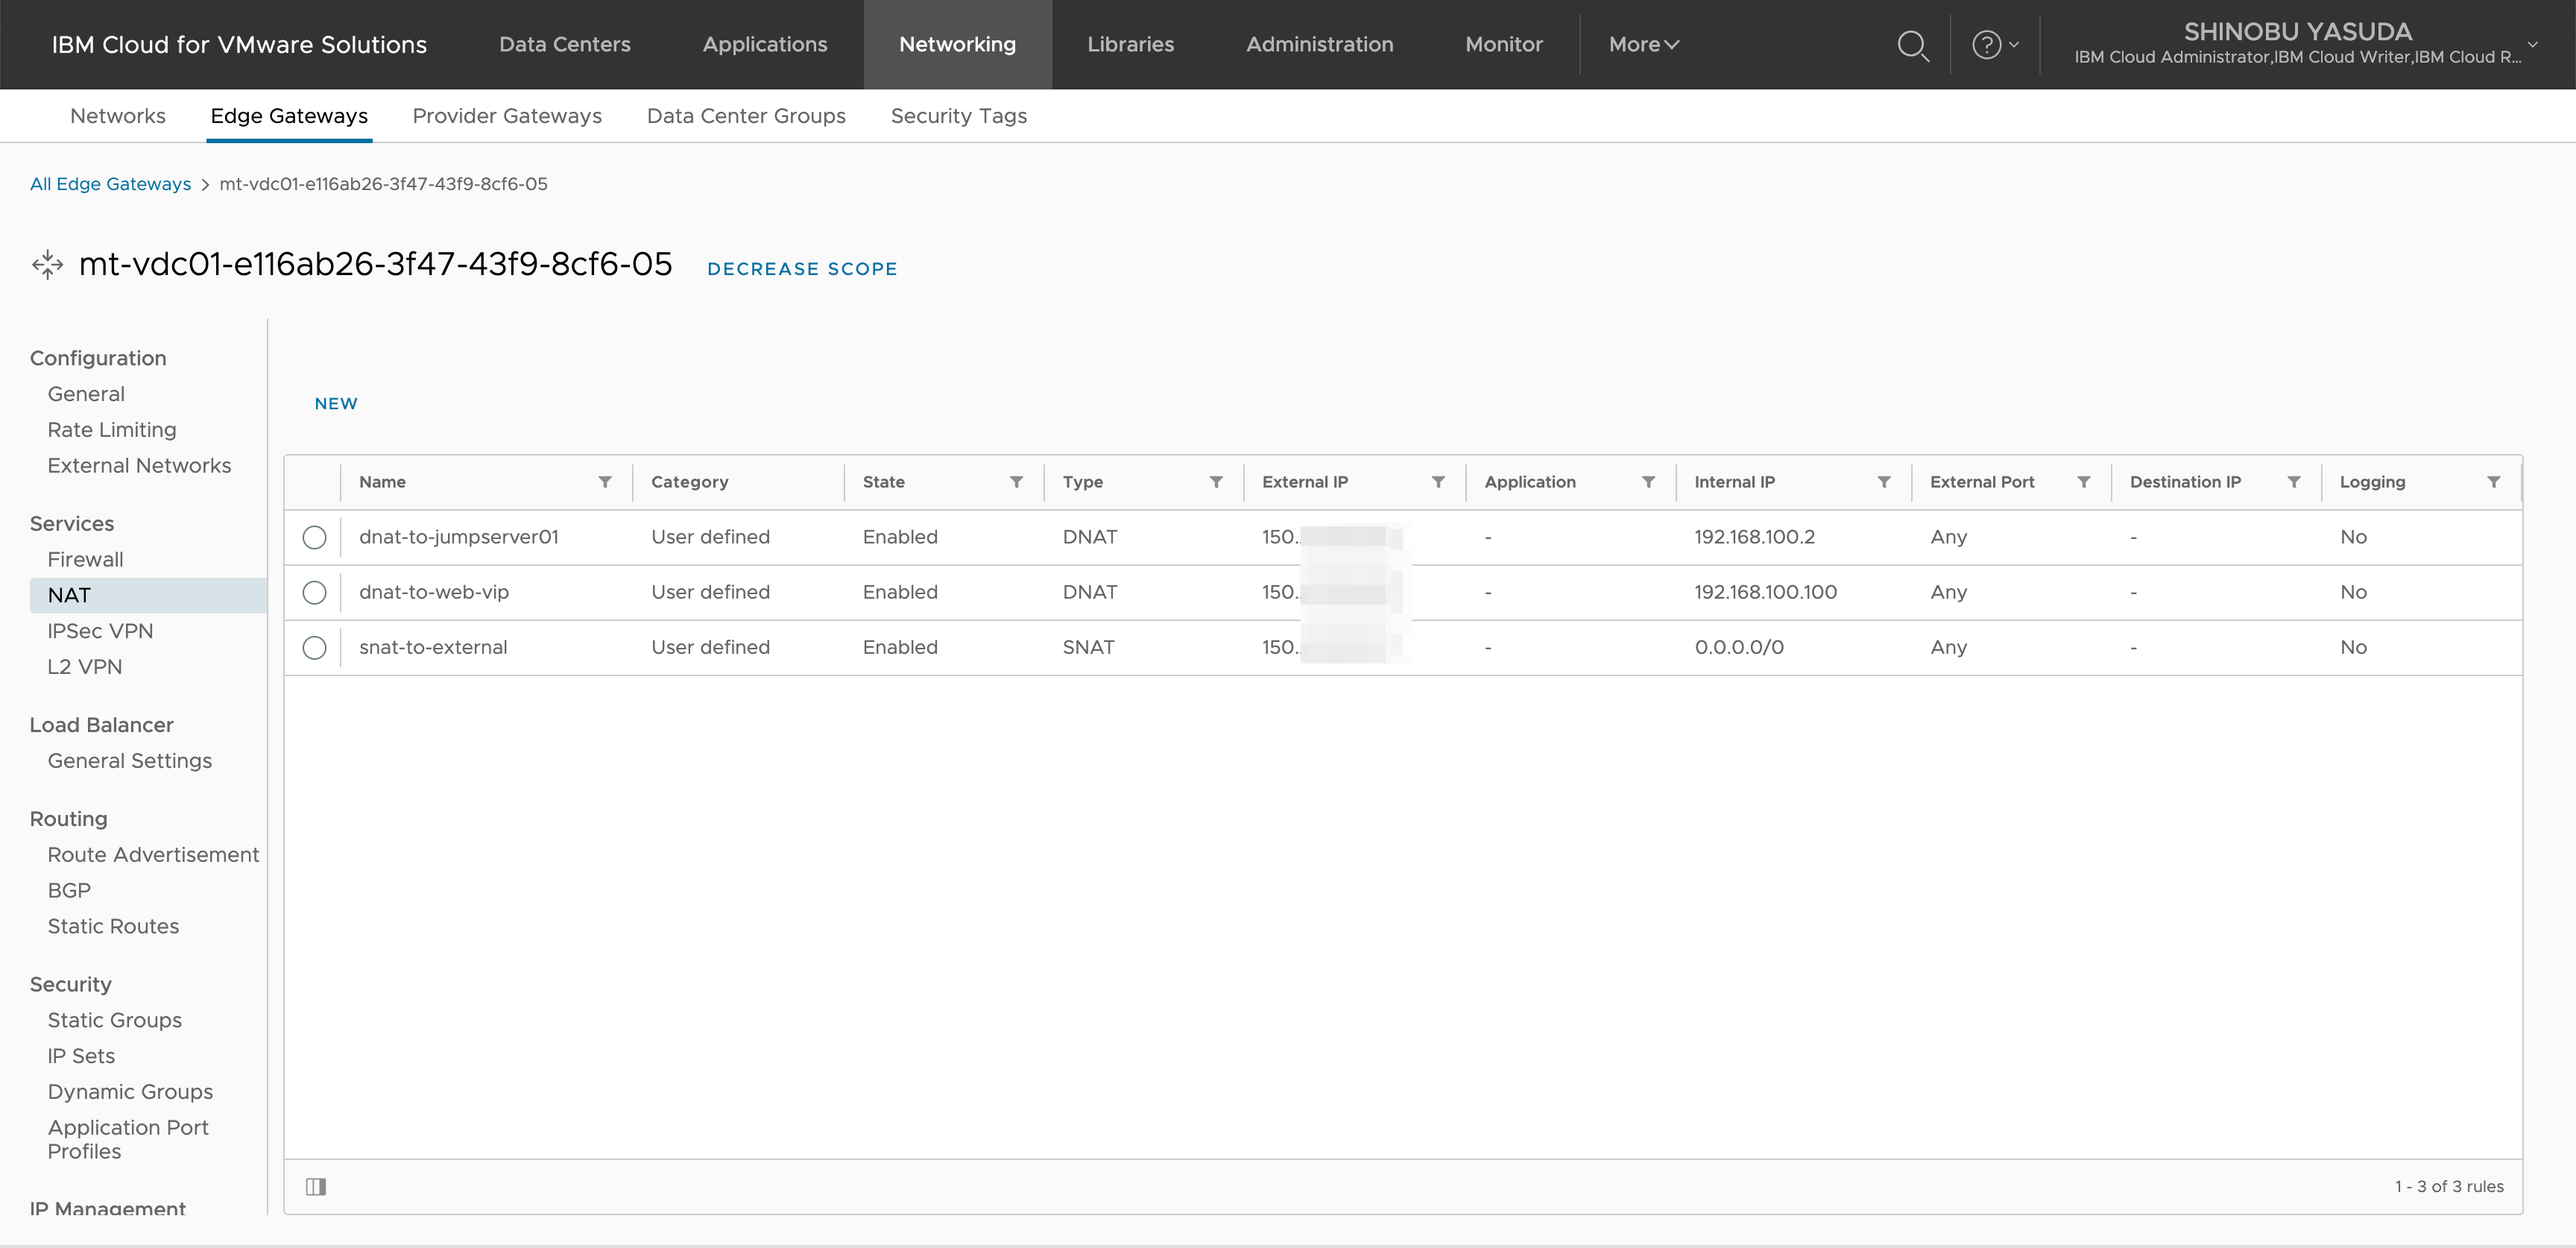Click the search magnifier icon

tap(1912, 45)
